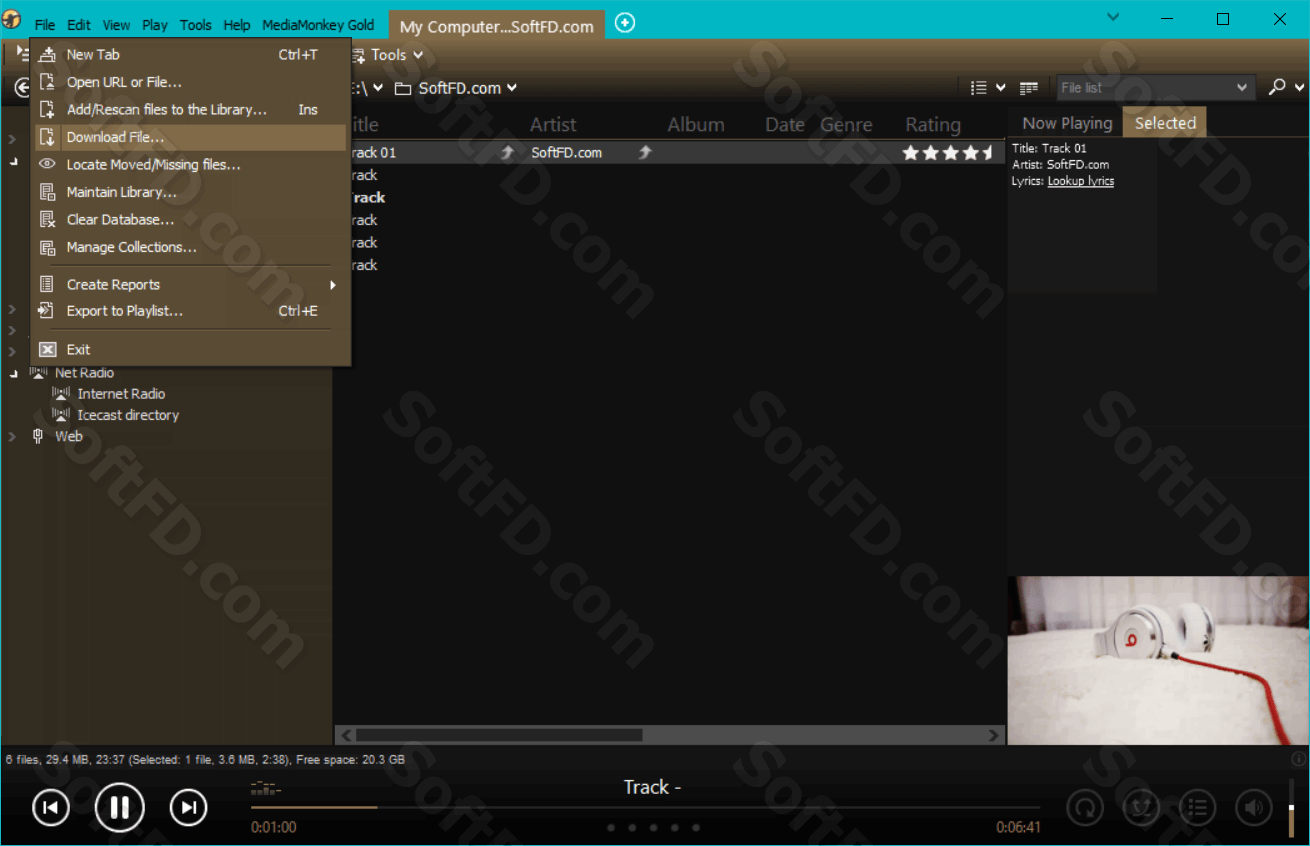
Task: Expand the Create Reports submenu
Action: [191, 285]
